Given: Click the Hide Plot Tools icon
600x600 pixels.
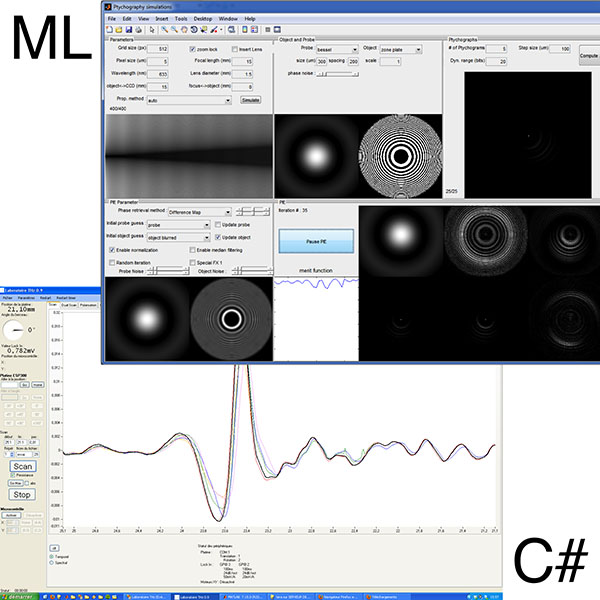Looking at the screenshot, I should tap(268, 29).
